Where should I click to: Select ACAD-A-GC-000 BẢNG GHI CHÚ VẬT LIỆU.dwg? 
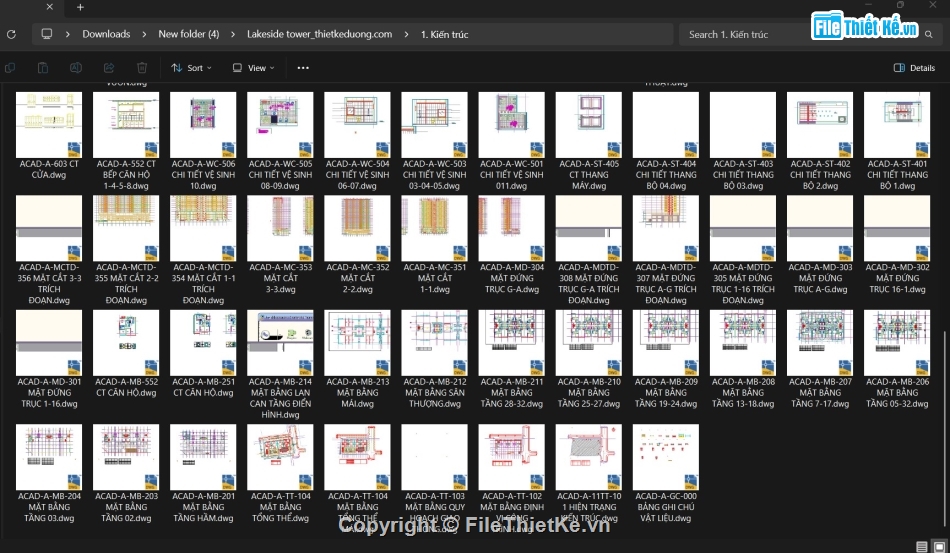click(x=666, y=474)
